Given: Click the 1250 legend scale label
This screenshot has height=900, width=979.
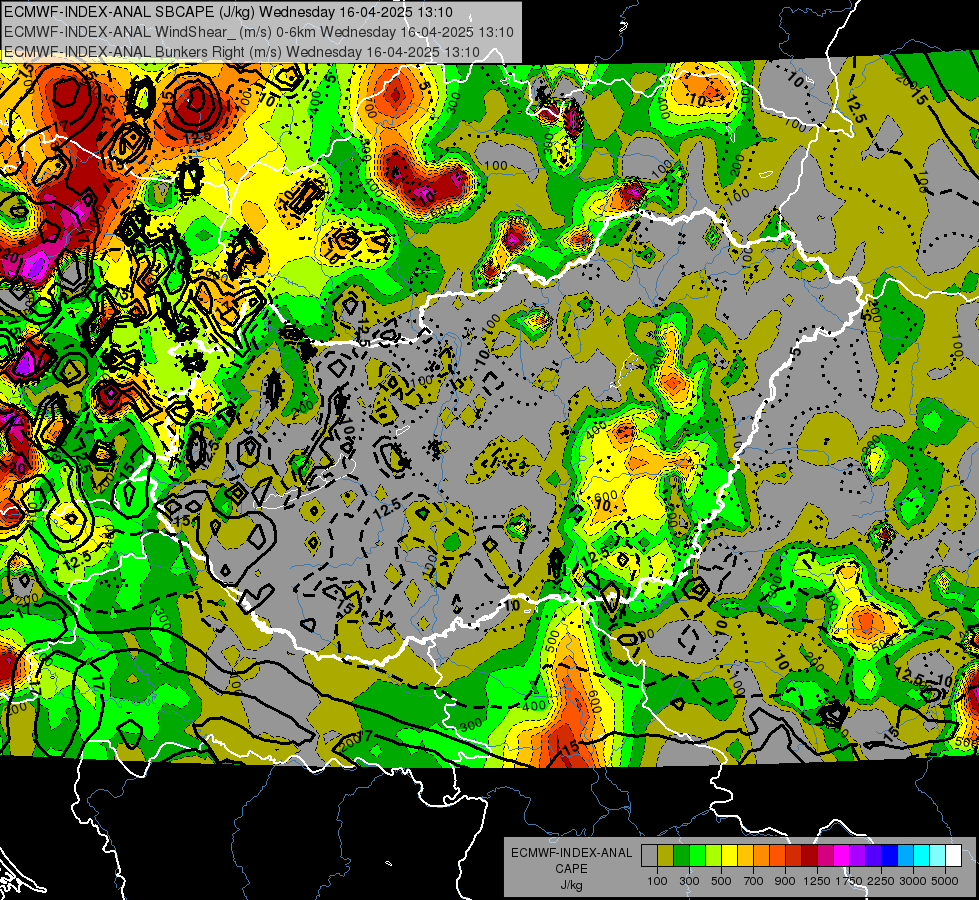Looking at the screenshot, I should 817,881.
